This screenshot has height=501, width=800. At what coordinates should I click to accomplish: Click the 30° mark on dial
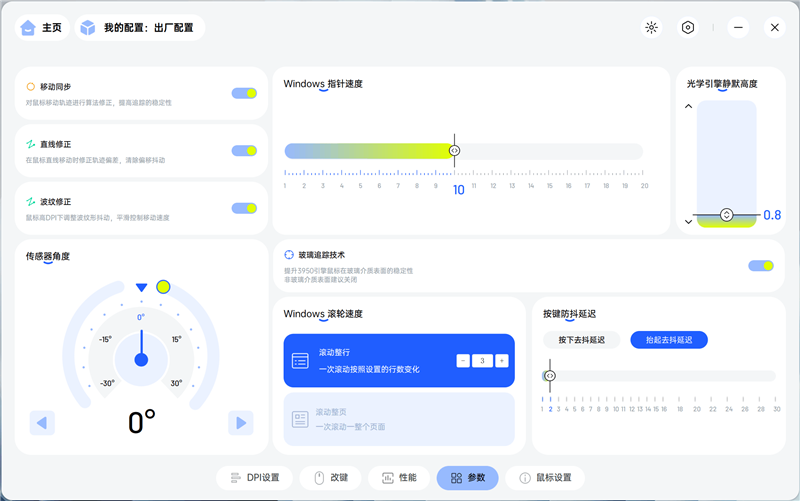177,383
